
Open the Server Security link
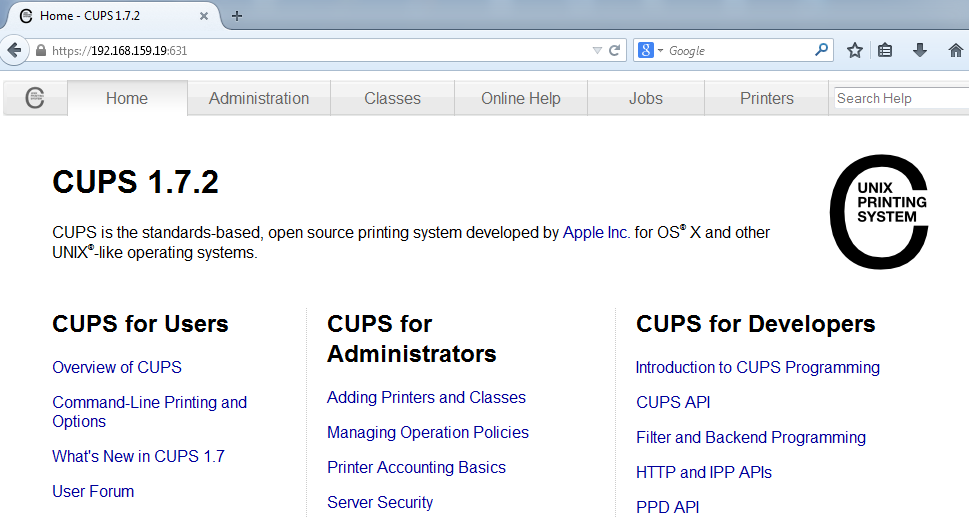(380, 502)
